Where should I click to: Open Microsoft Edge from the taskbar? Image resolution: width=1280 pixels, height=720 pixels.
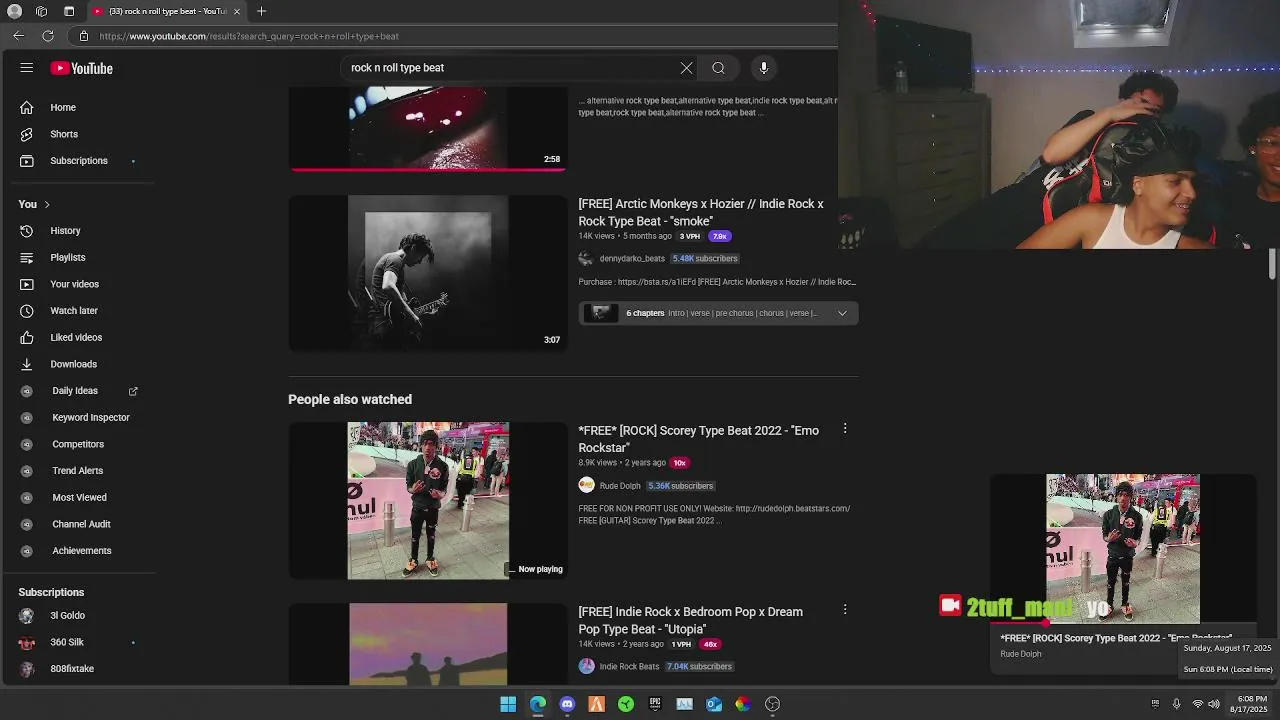[x=538, y=704]
